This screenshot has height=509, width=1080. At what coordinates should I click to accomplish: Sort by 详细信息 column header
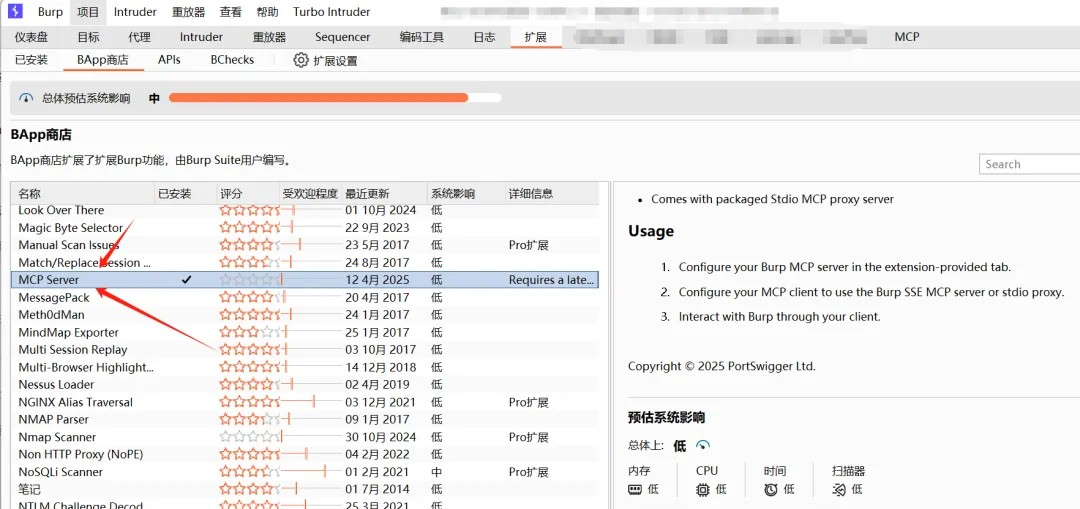551,194
